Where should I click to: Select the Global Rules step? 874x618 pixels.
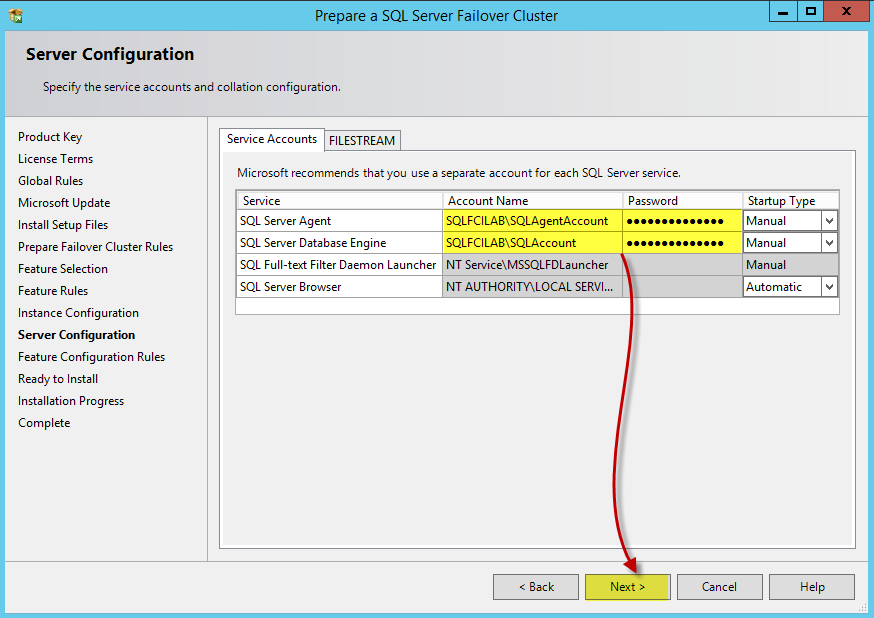point(50,181)
